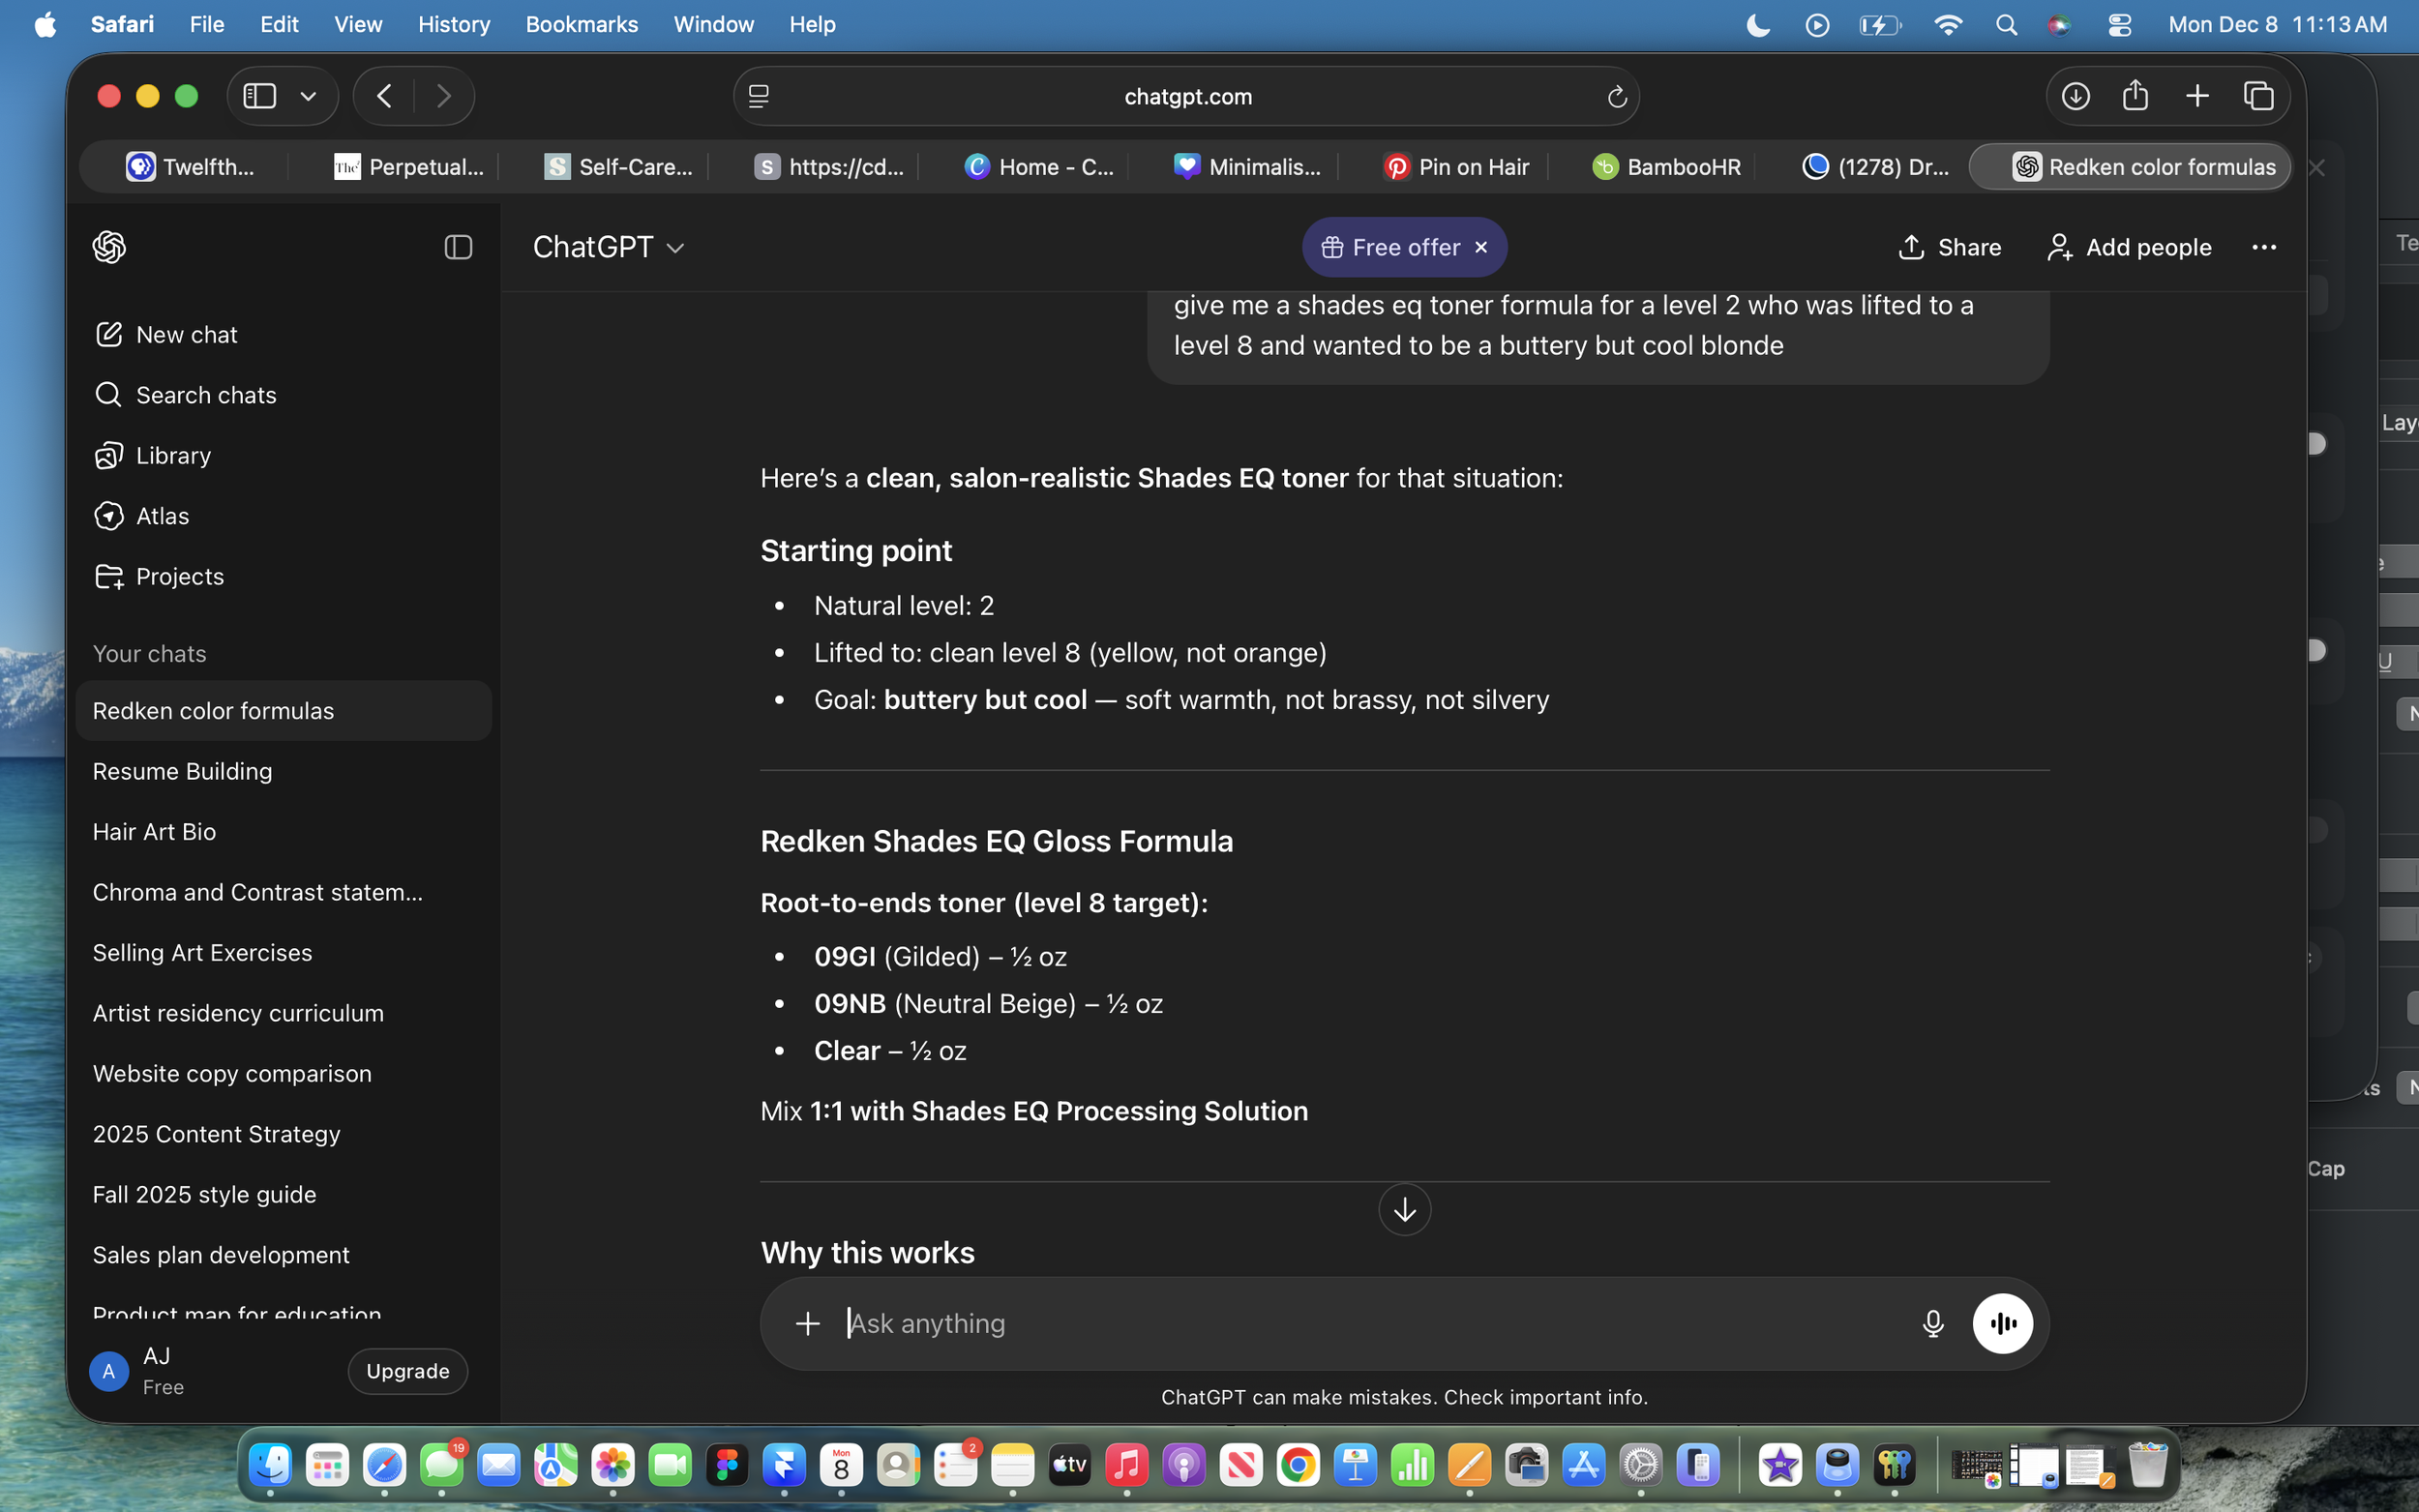
Task: Open the ChatGPT model selector dropdown
Action: point(608,247)
